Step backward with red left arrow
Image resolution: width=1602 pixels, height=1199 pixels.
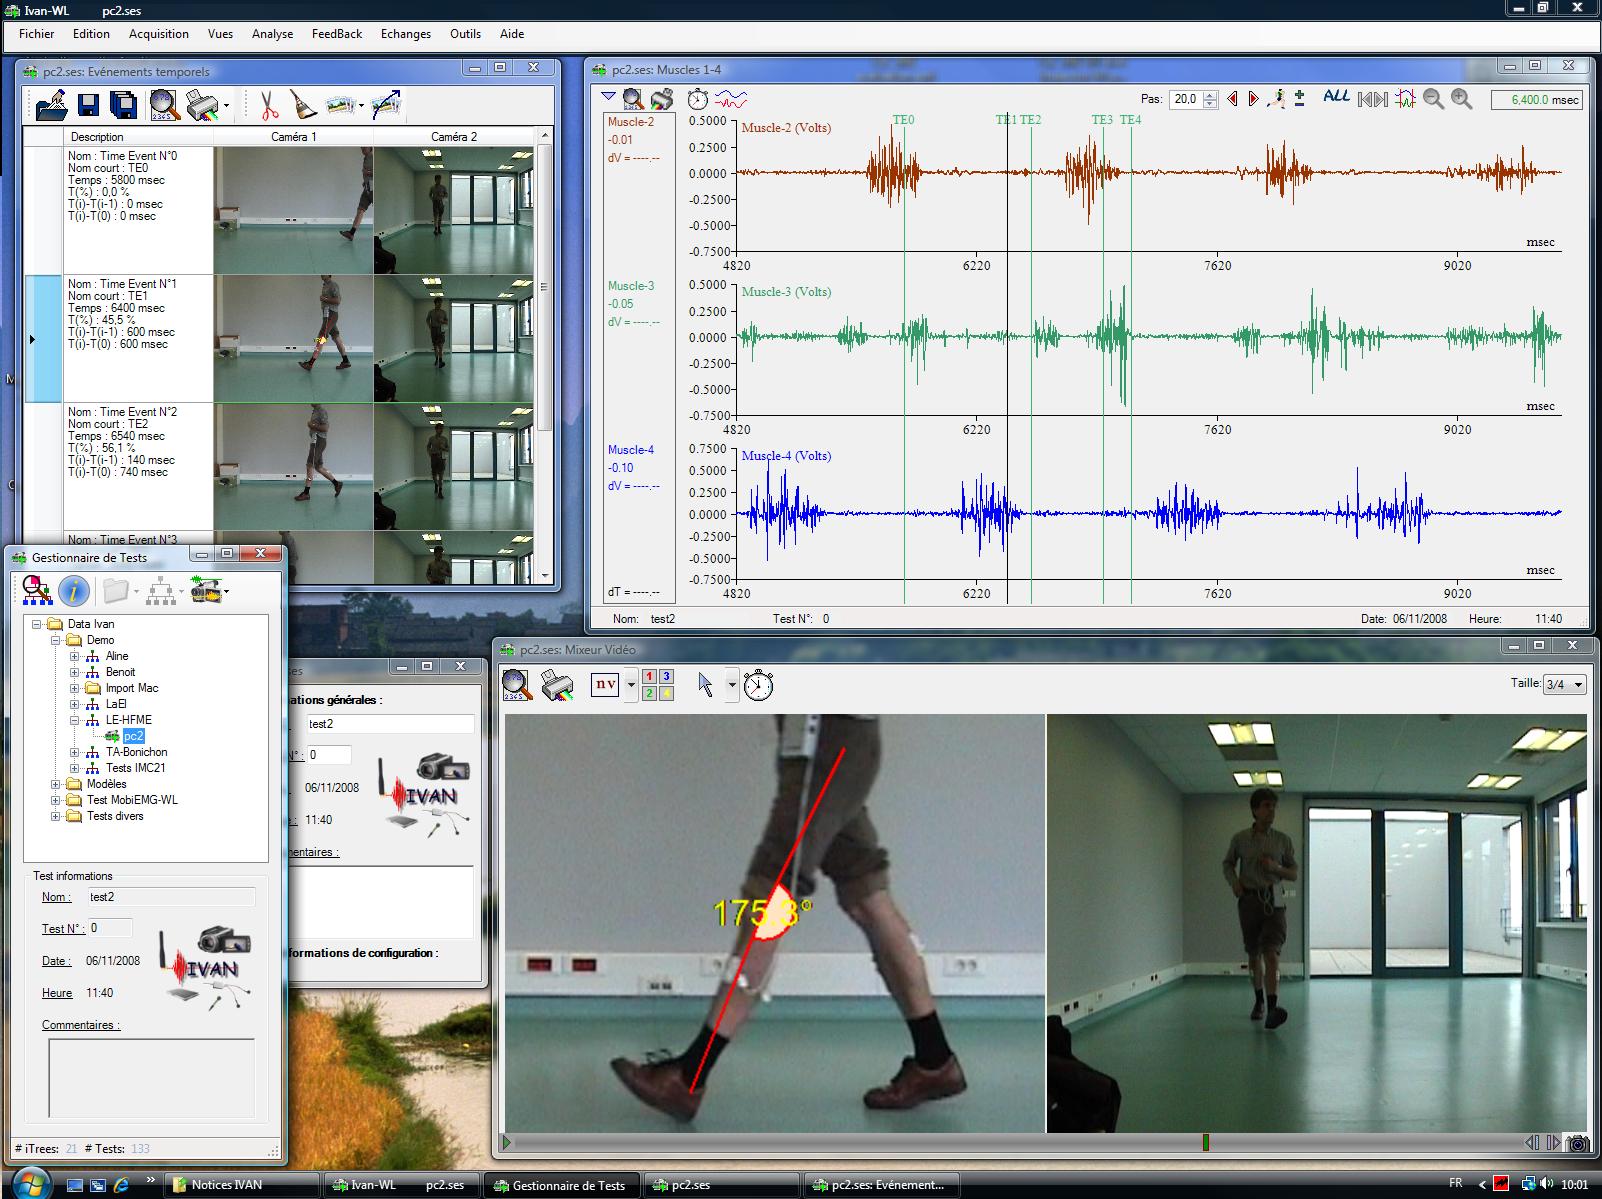(1232, 99)
